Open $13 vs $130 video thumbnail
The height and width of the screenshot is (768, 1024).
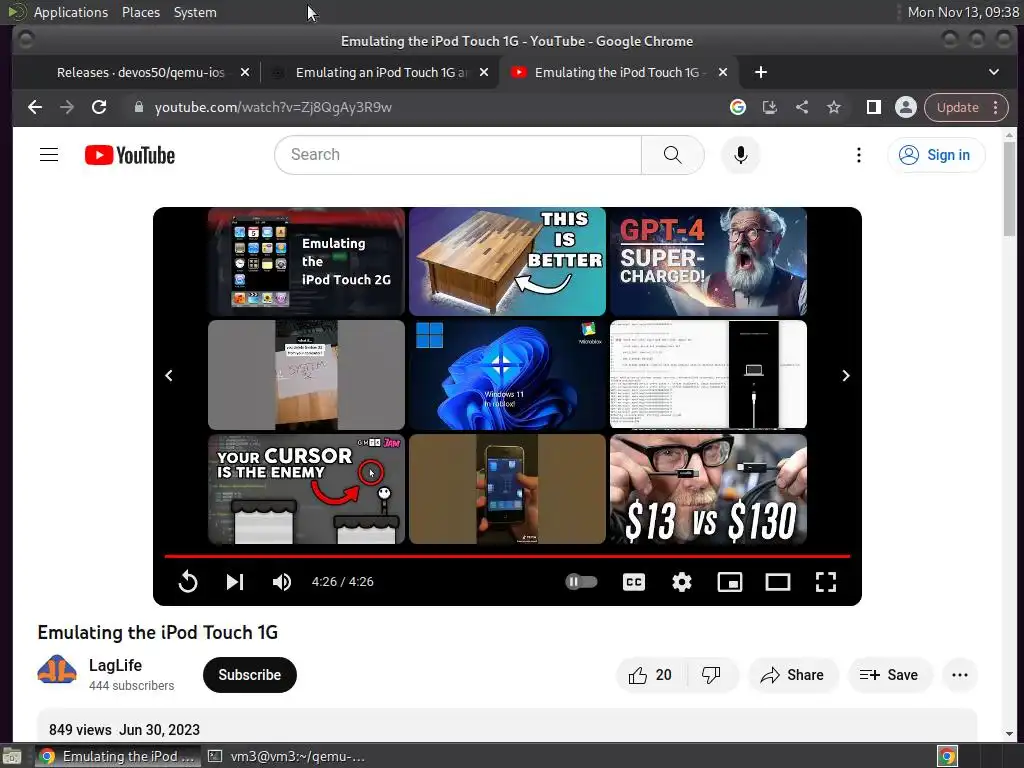(709, 489)
